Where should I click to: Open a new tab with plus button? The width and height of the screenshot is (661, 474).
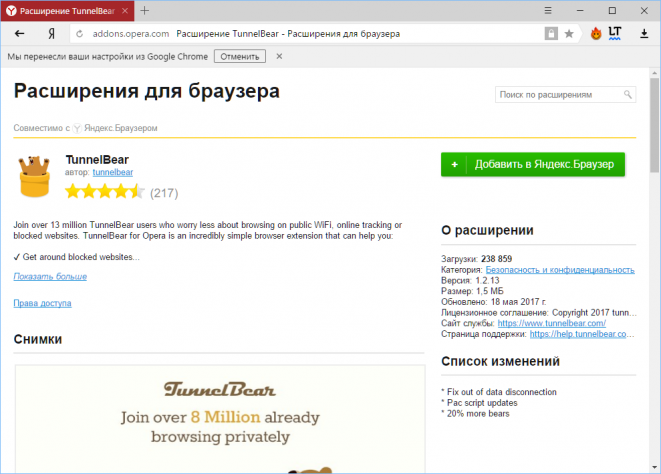pos(145,11)
